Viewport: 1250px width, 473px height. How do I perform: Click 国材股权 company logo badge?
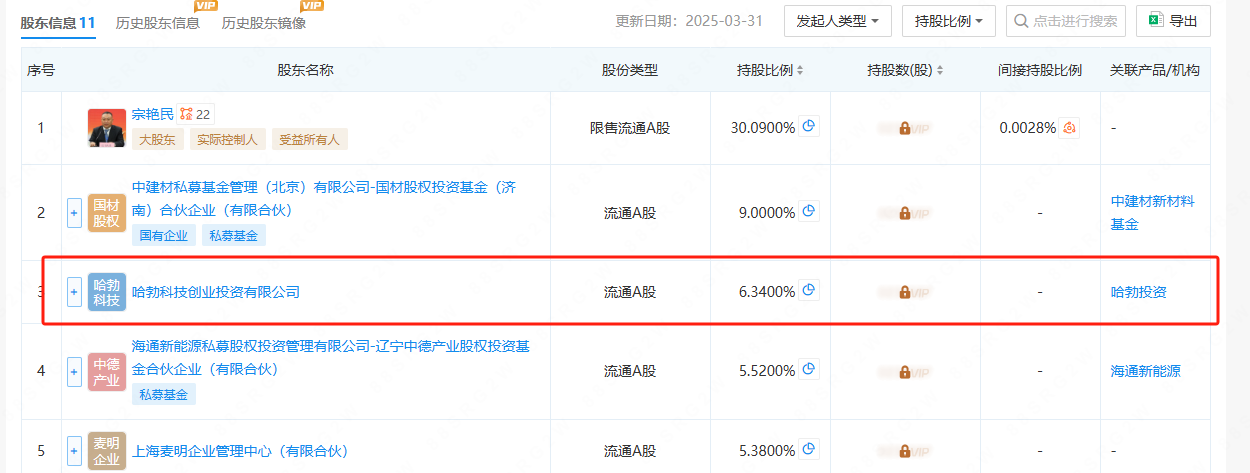coord(107,213)
